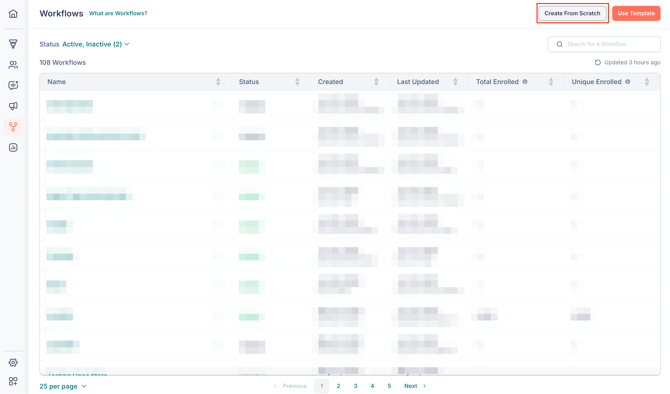Go to the Next page of workflows
The image size is (670, 394).
tap(415, 386)
